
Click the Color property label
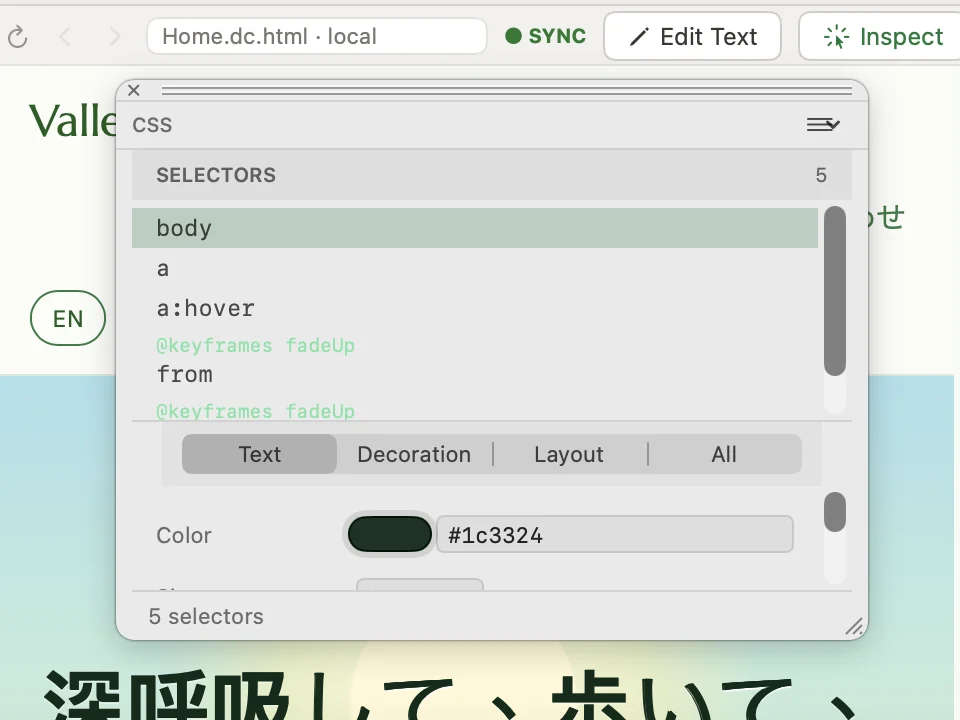[x=184, y=535]
